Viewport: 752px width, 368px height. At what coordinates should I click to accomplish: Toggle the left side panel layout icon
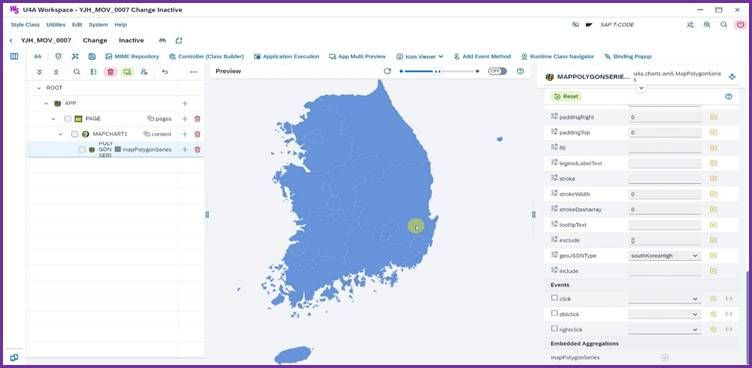(14, 56)
